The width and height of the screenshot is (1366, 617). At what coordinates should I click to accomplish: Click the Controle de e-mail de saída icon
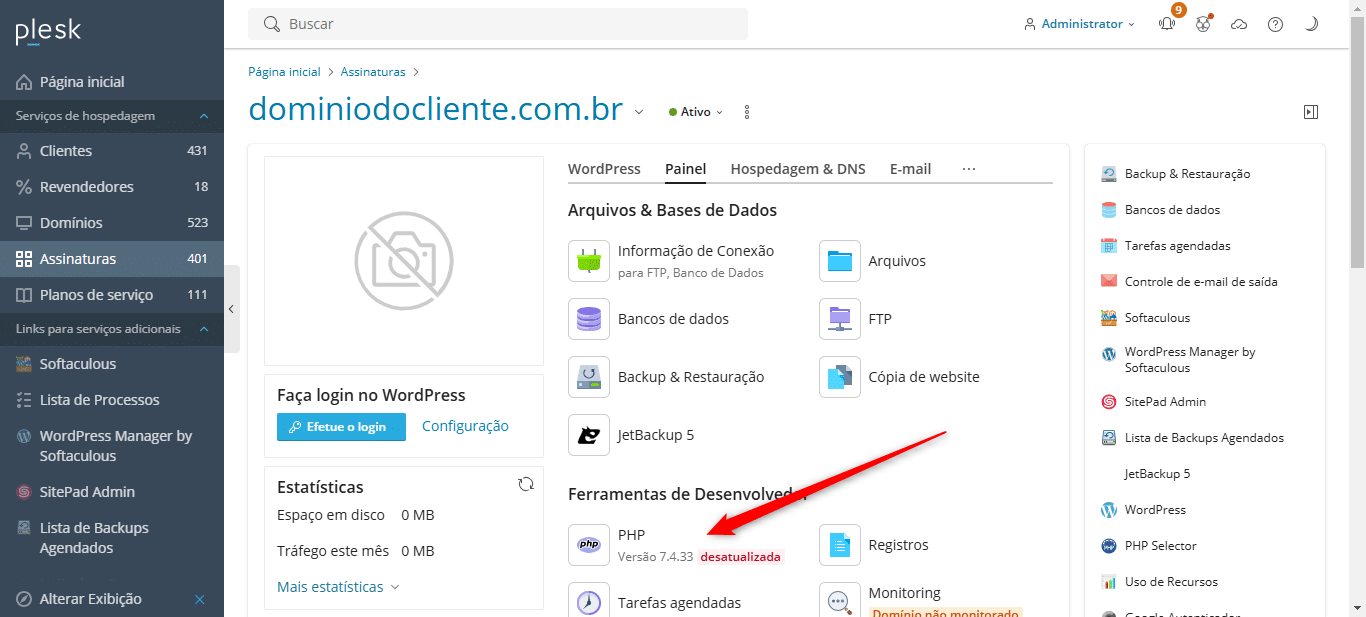[x=1109, y=282]
